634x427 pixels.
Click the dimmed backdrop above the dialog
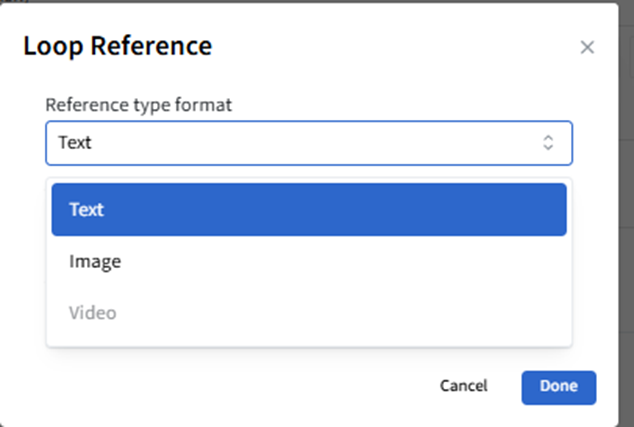click(300, 1)
